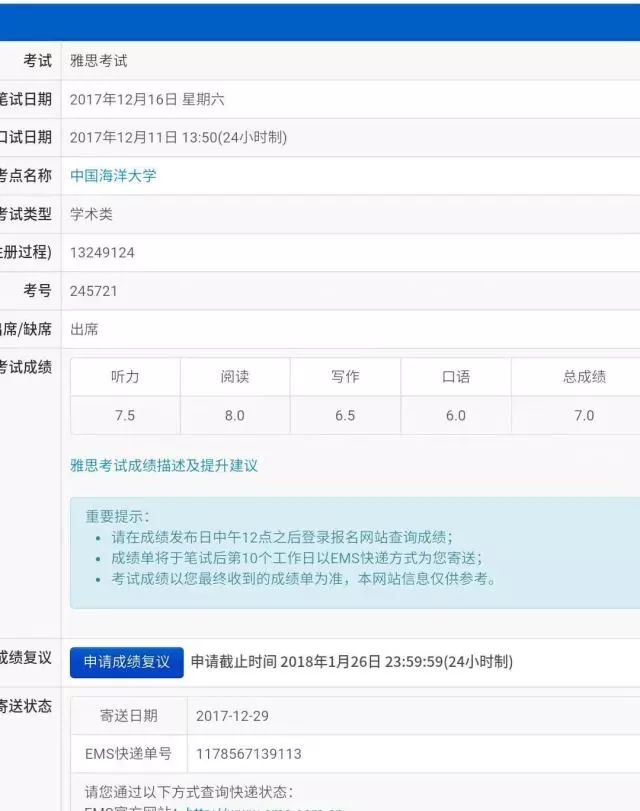The width and height of the screenshot is (640, 811).
Task: Click the 考号 row label
Action: (x=37, y=291)
